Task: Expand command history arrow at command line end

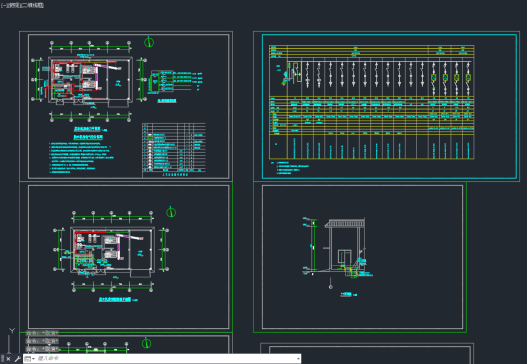Action: pos(298,359)
